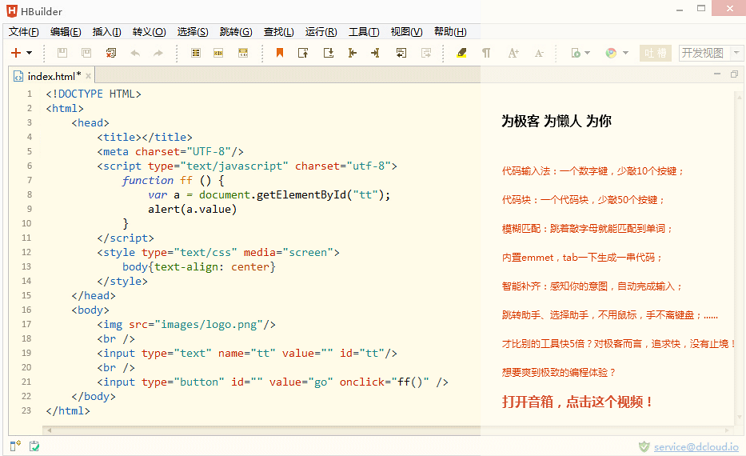Click the third yellow layout icon in toolbar
The height and width of the screenshot is (456, 746).
click(243, 53)
